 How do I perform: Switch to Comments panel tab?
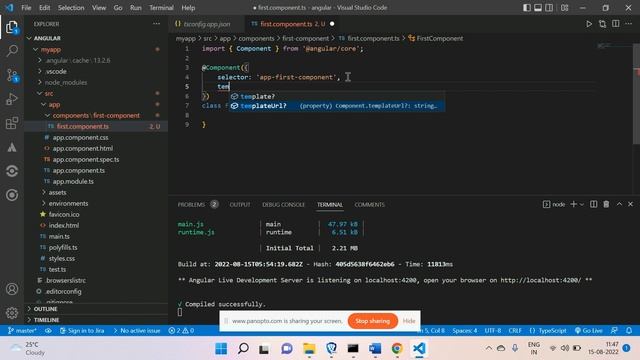coord(369,204)
